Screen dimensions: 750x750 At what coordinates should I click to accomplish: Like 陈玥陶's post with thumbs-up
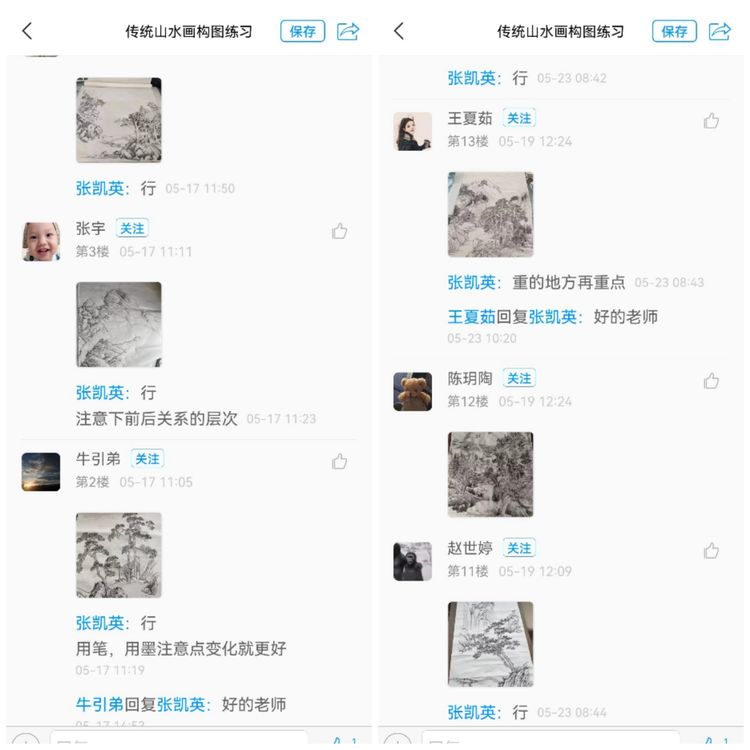(x=711, y=381)
